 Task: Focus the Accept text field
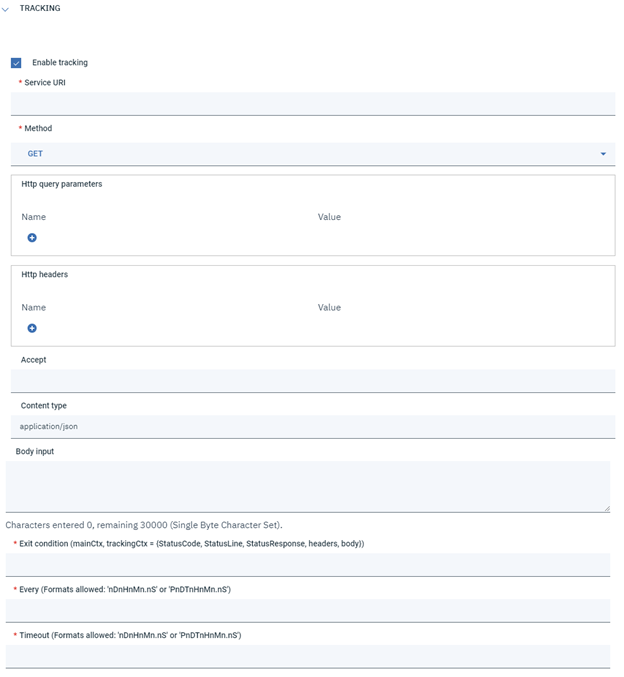[x=312, y=381]
